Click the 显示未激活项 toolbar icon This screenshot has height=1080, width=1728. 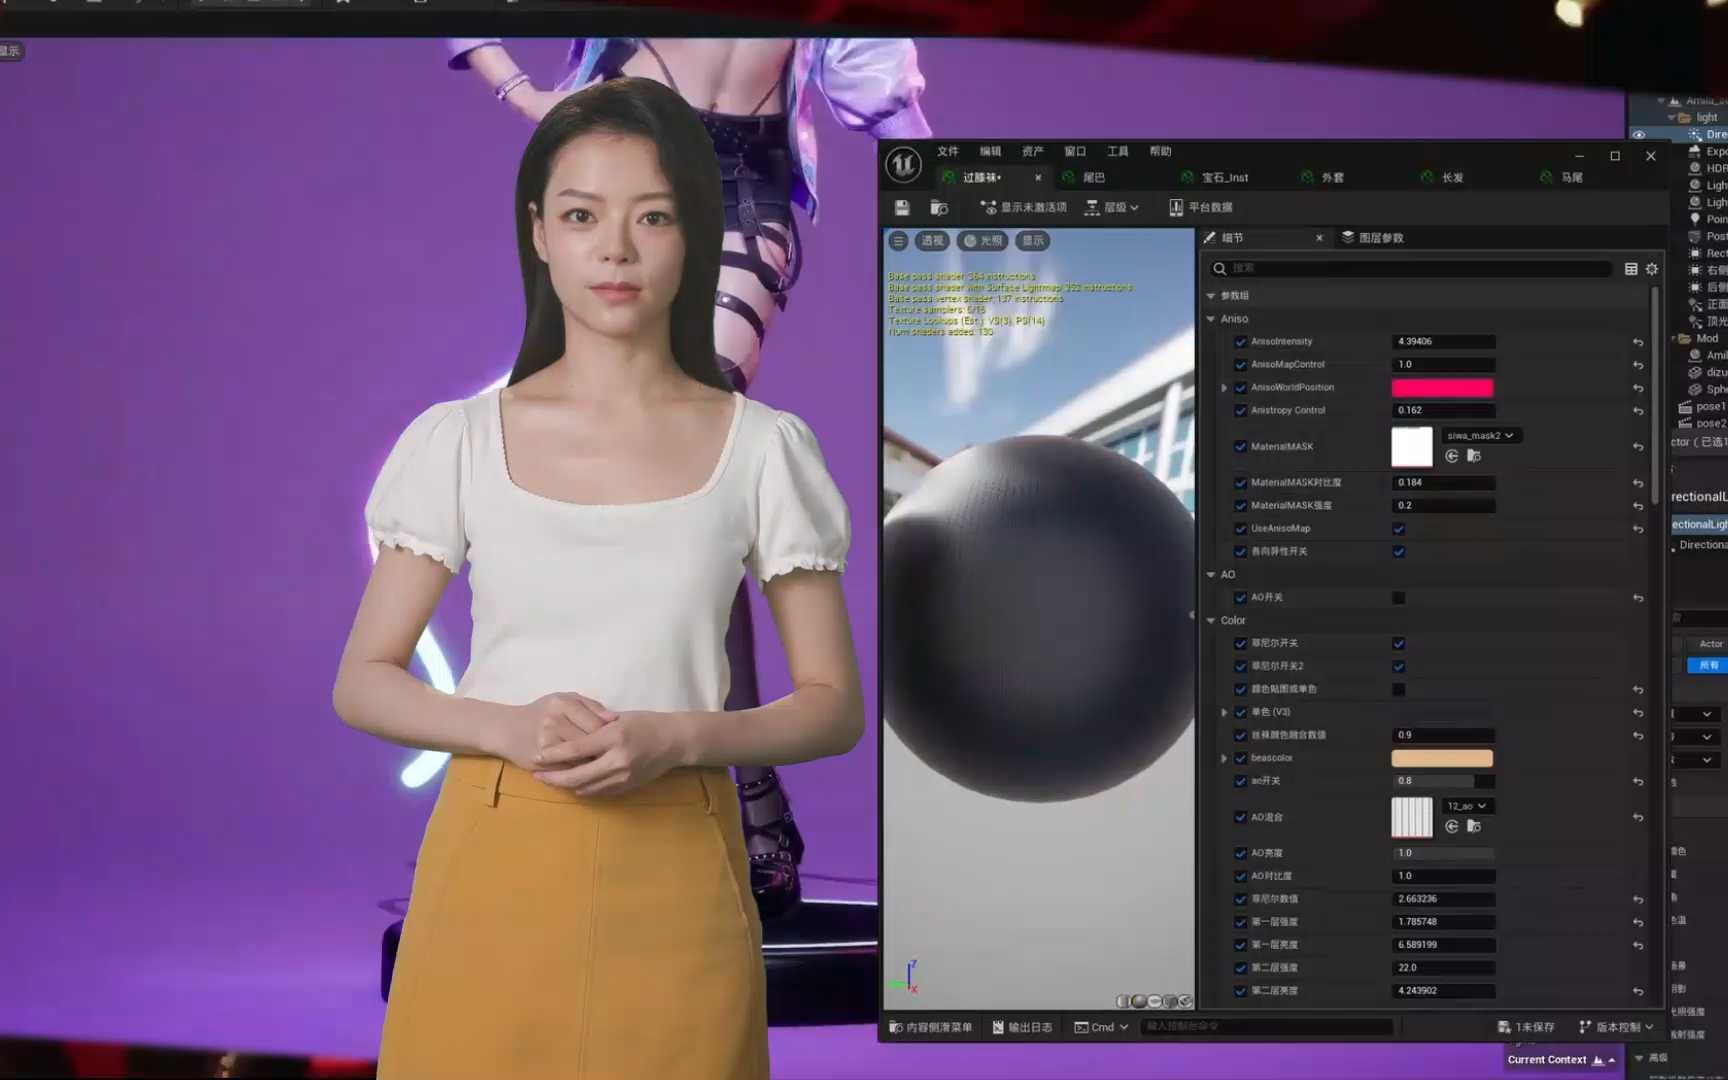[988, 207]
